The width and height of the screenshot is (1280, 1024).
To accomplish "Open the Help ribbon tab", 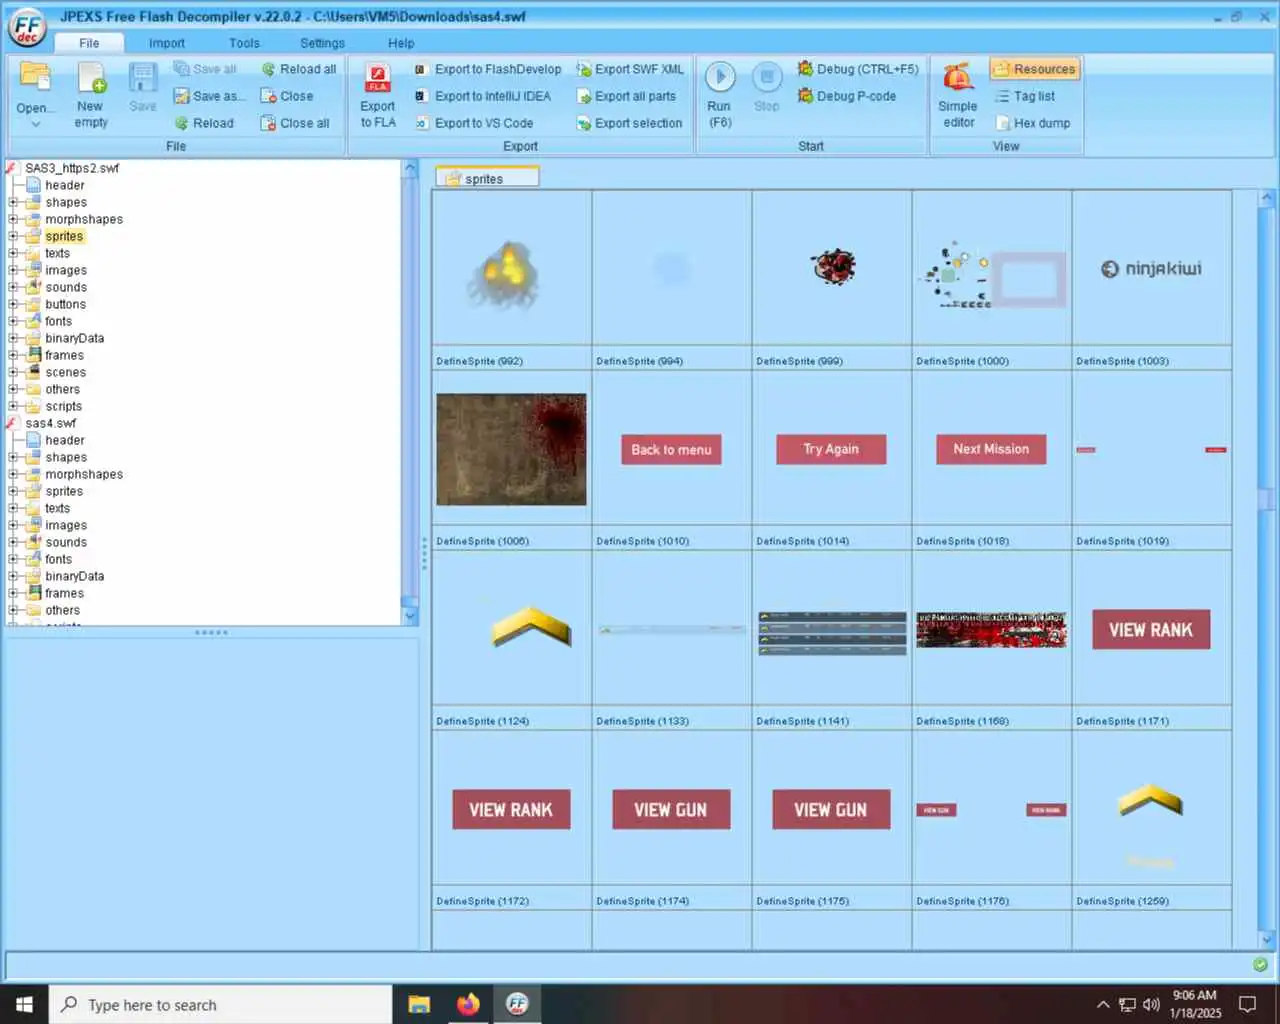I will [401, 43].
